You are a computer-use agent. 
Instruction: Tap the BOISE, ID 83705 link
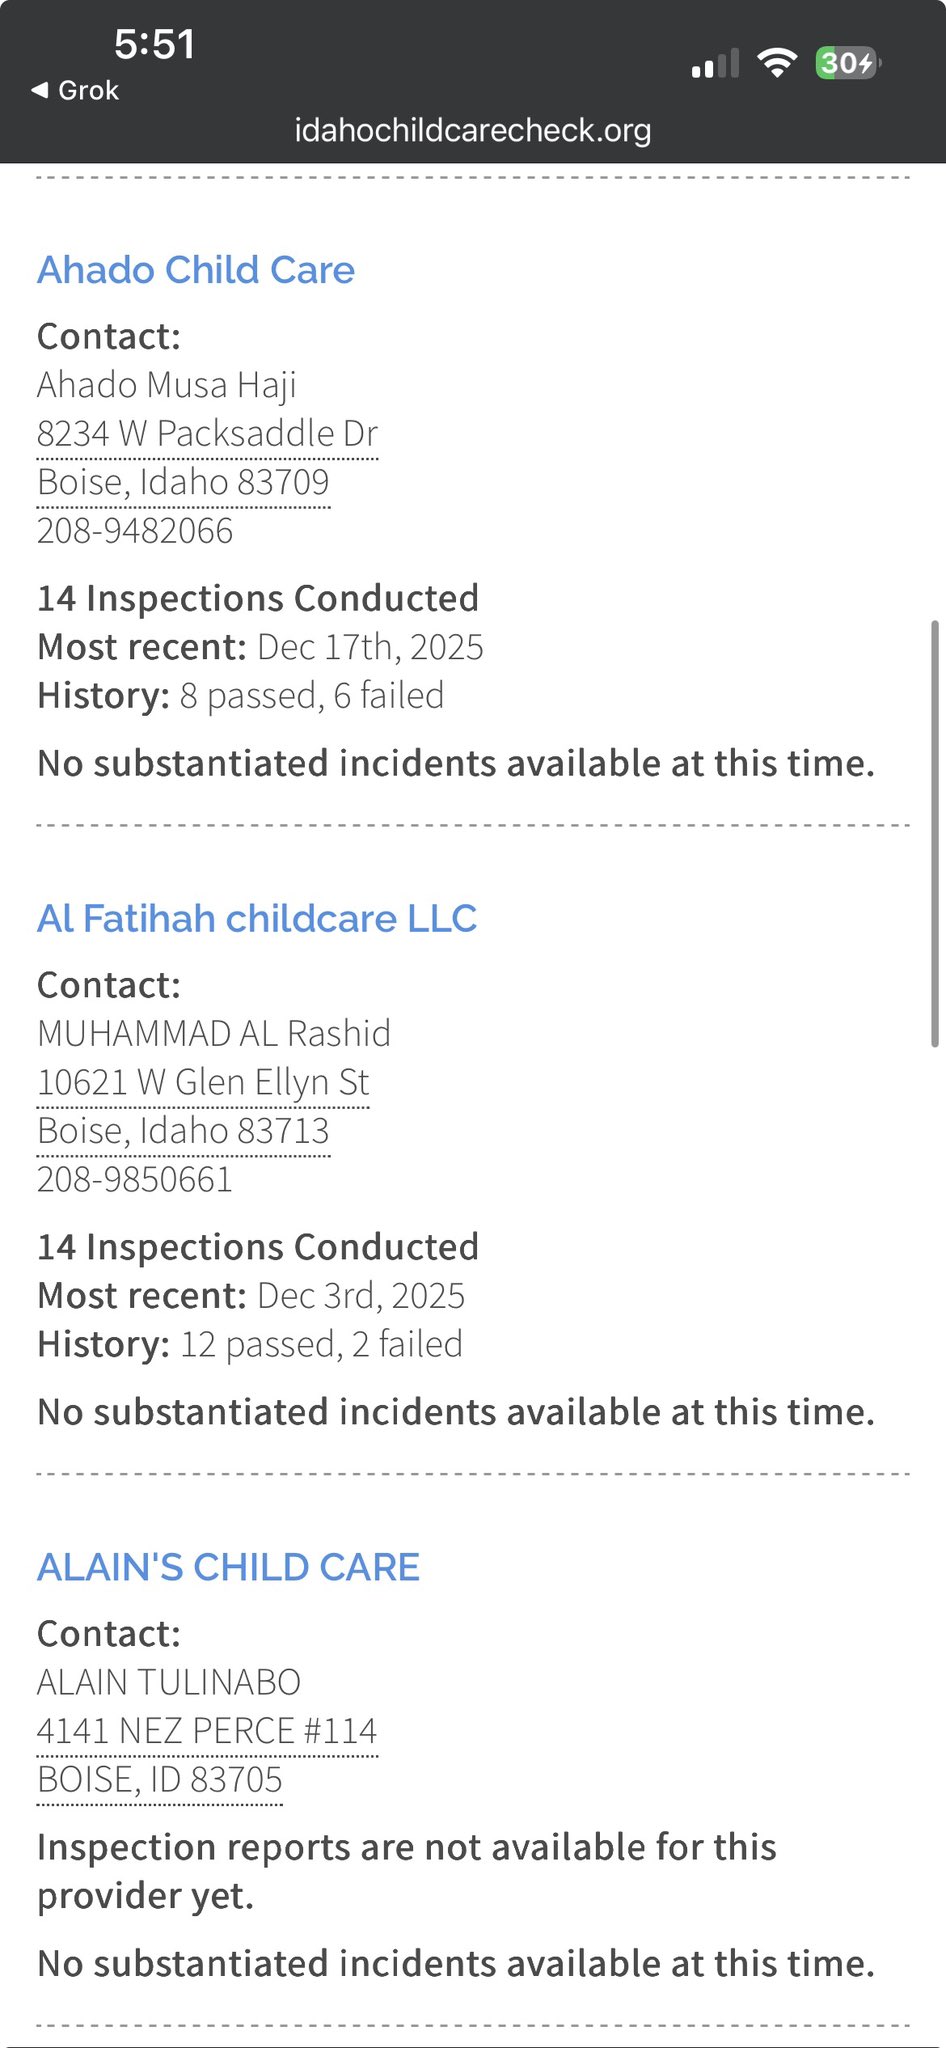[x=160, y=1780]
